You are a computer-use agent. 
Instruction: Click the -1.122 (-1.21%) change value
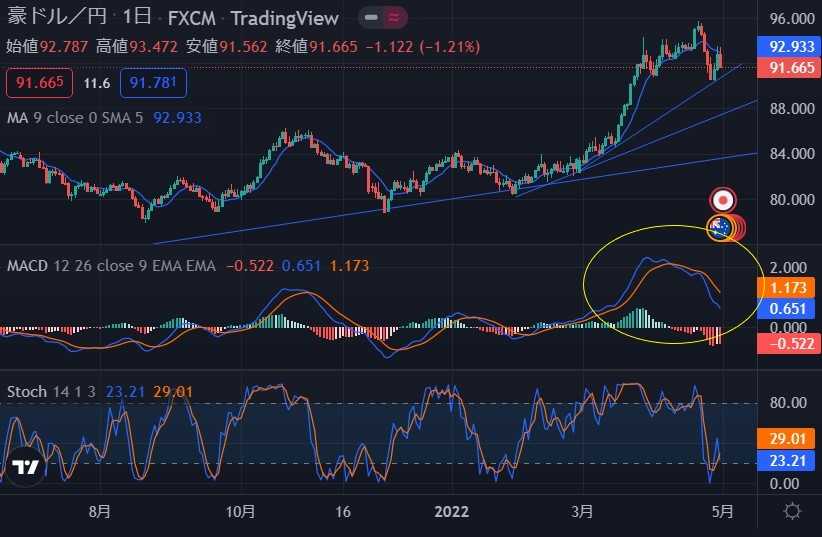[x=423, y=47]
